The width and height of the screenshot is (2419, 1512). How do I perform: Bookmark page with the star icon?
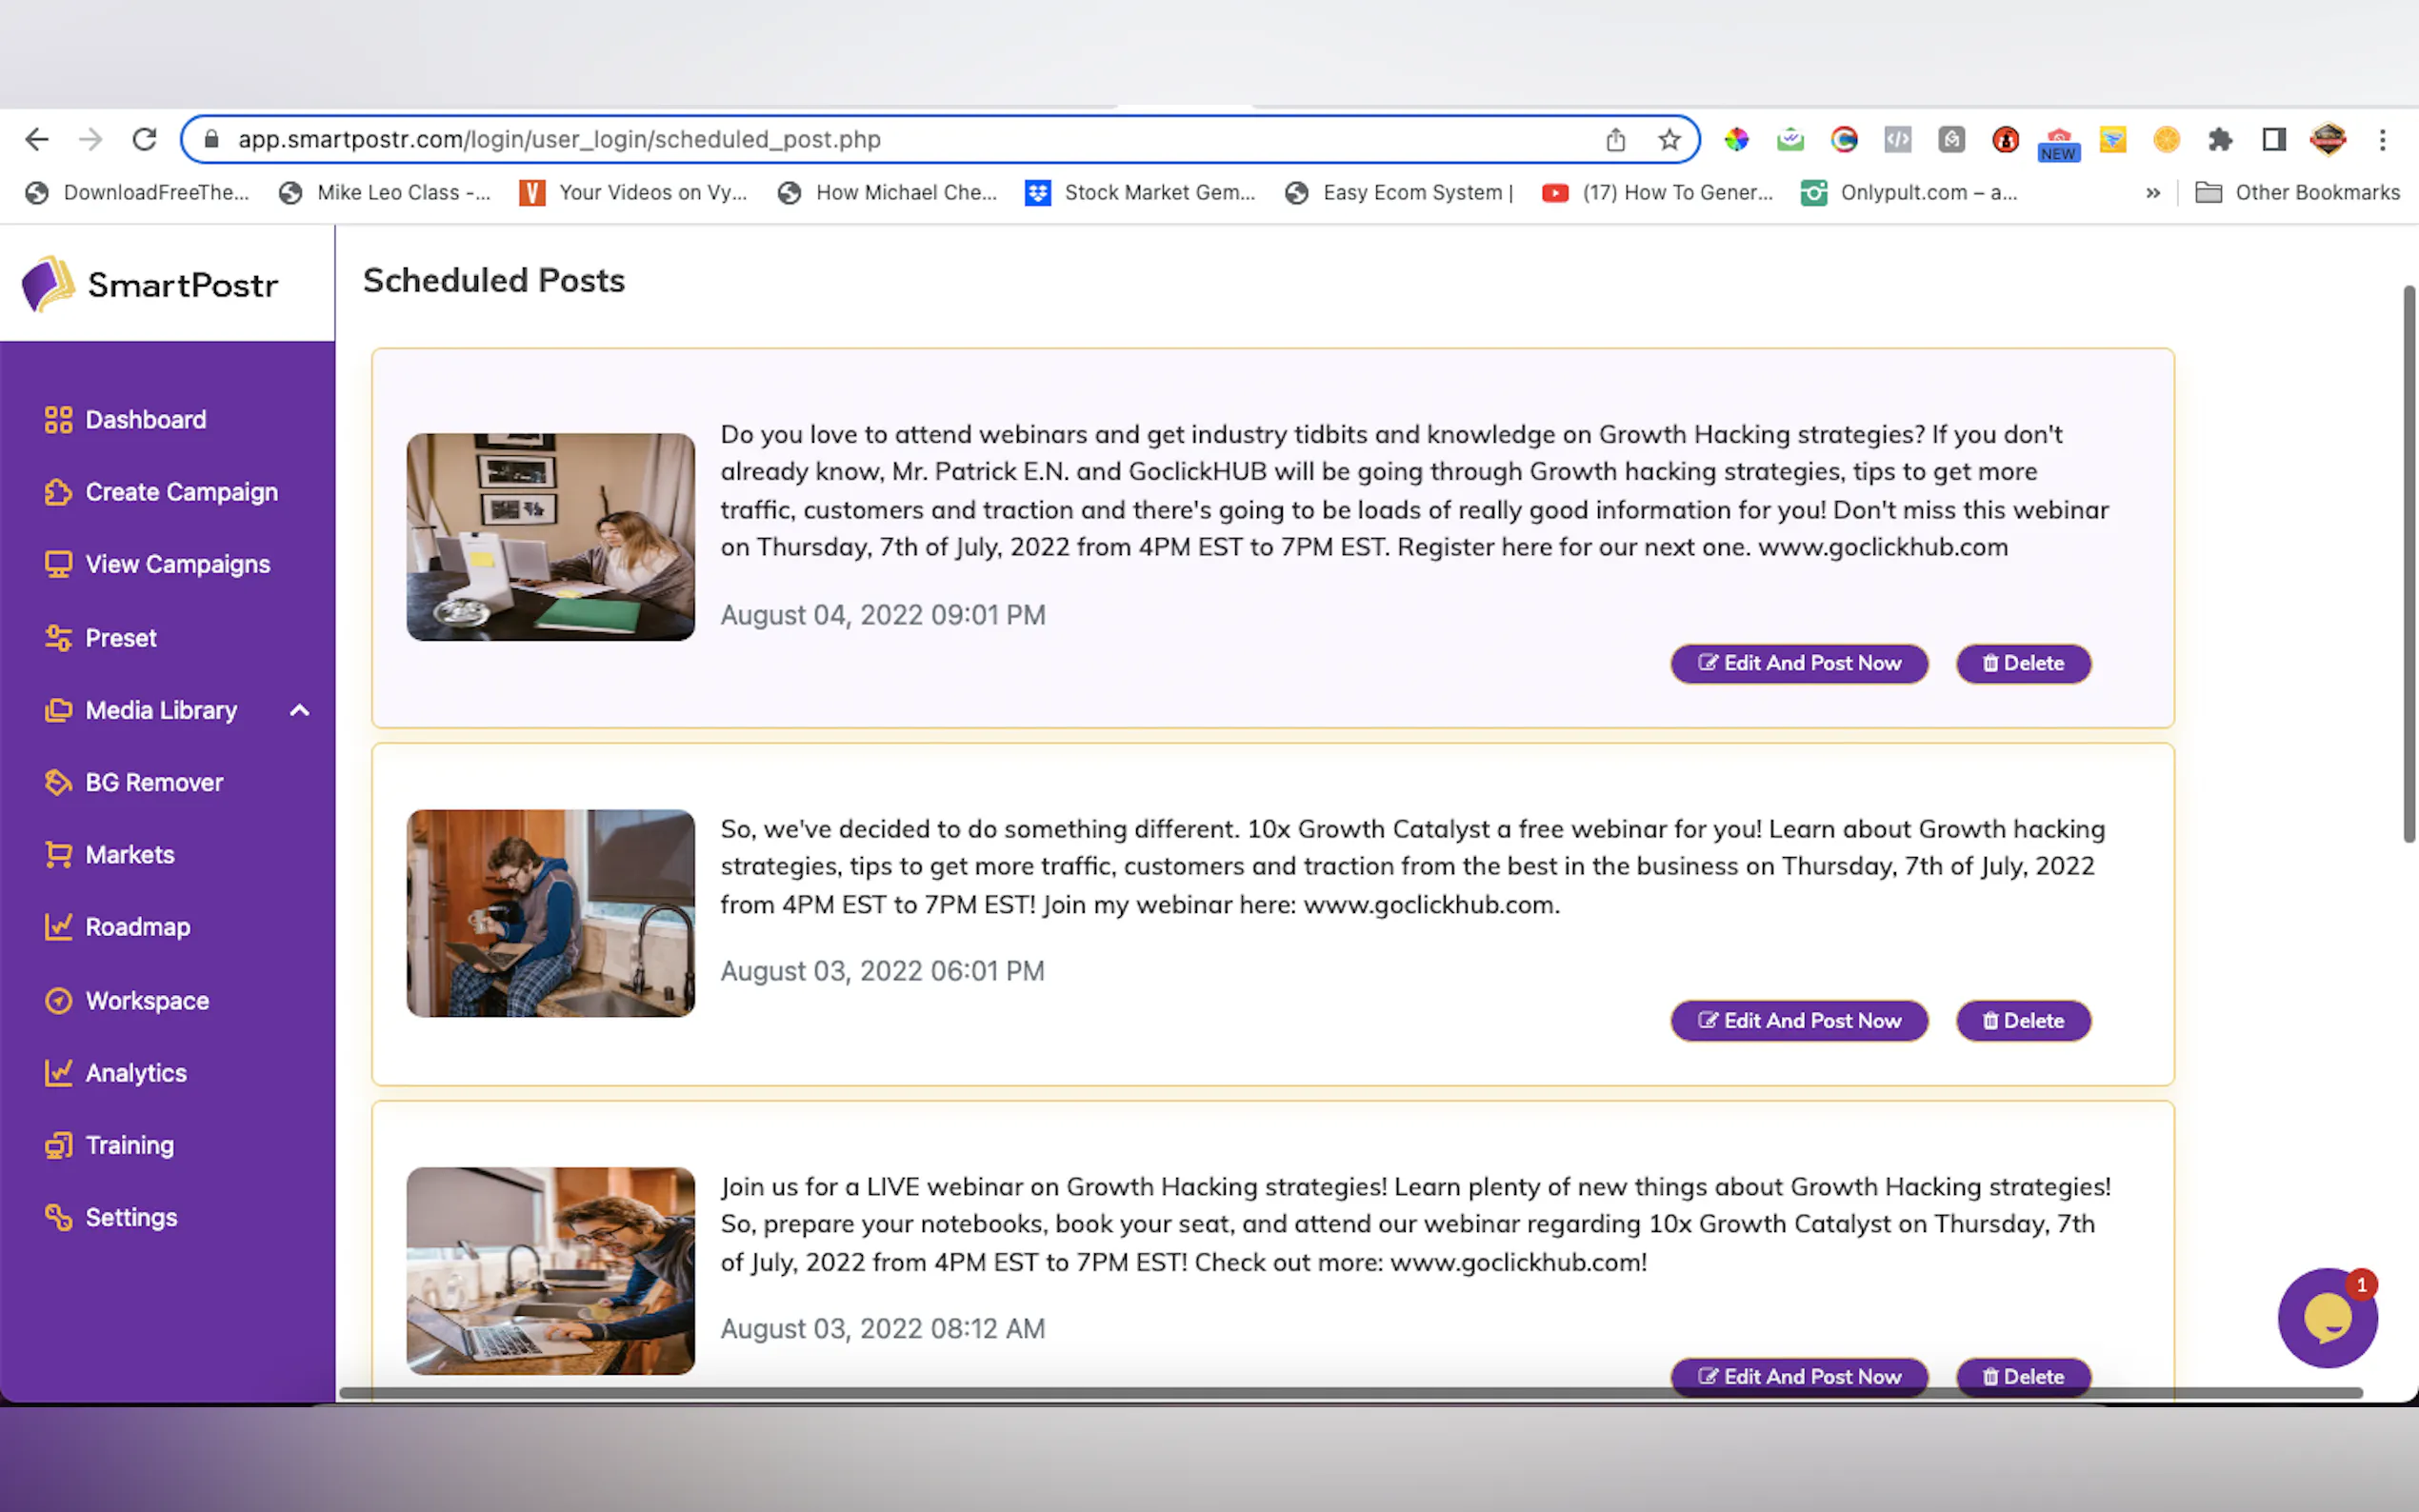point(1669,140)
